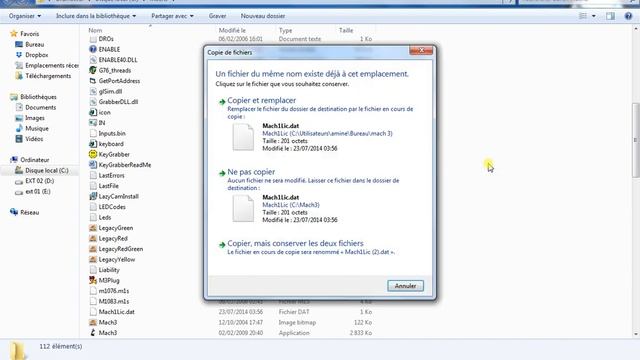Open the Documents library
Screen dimensions: 640x360
coord(36,107)
